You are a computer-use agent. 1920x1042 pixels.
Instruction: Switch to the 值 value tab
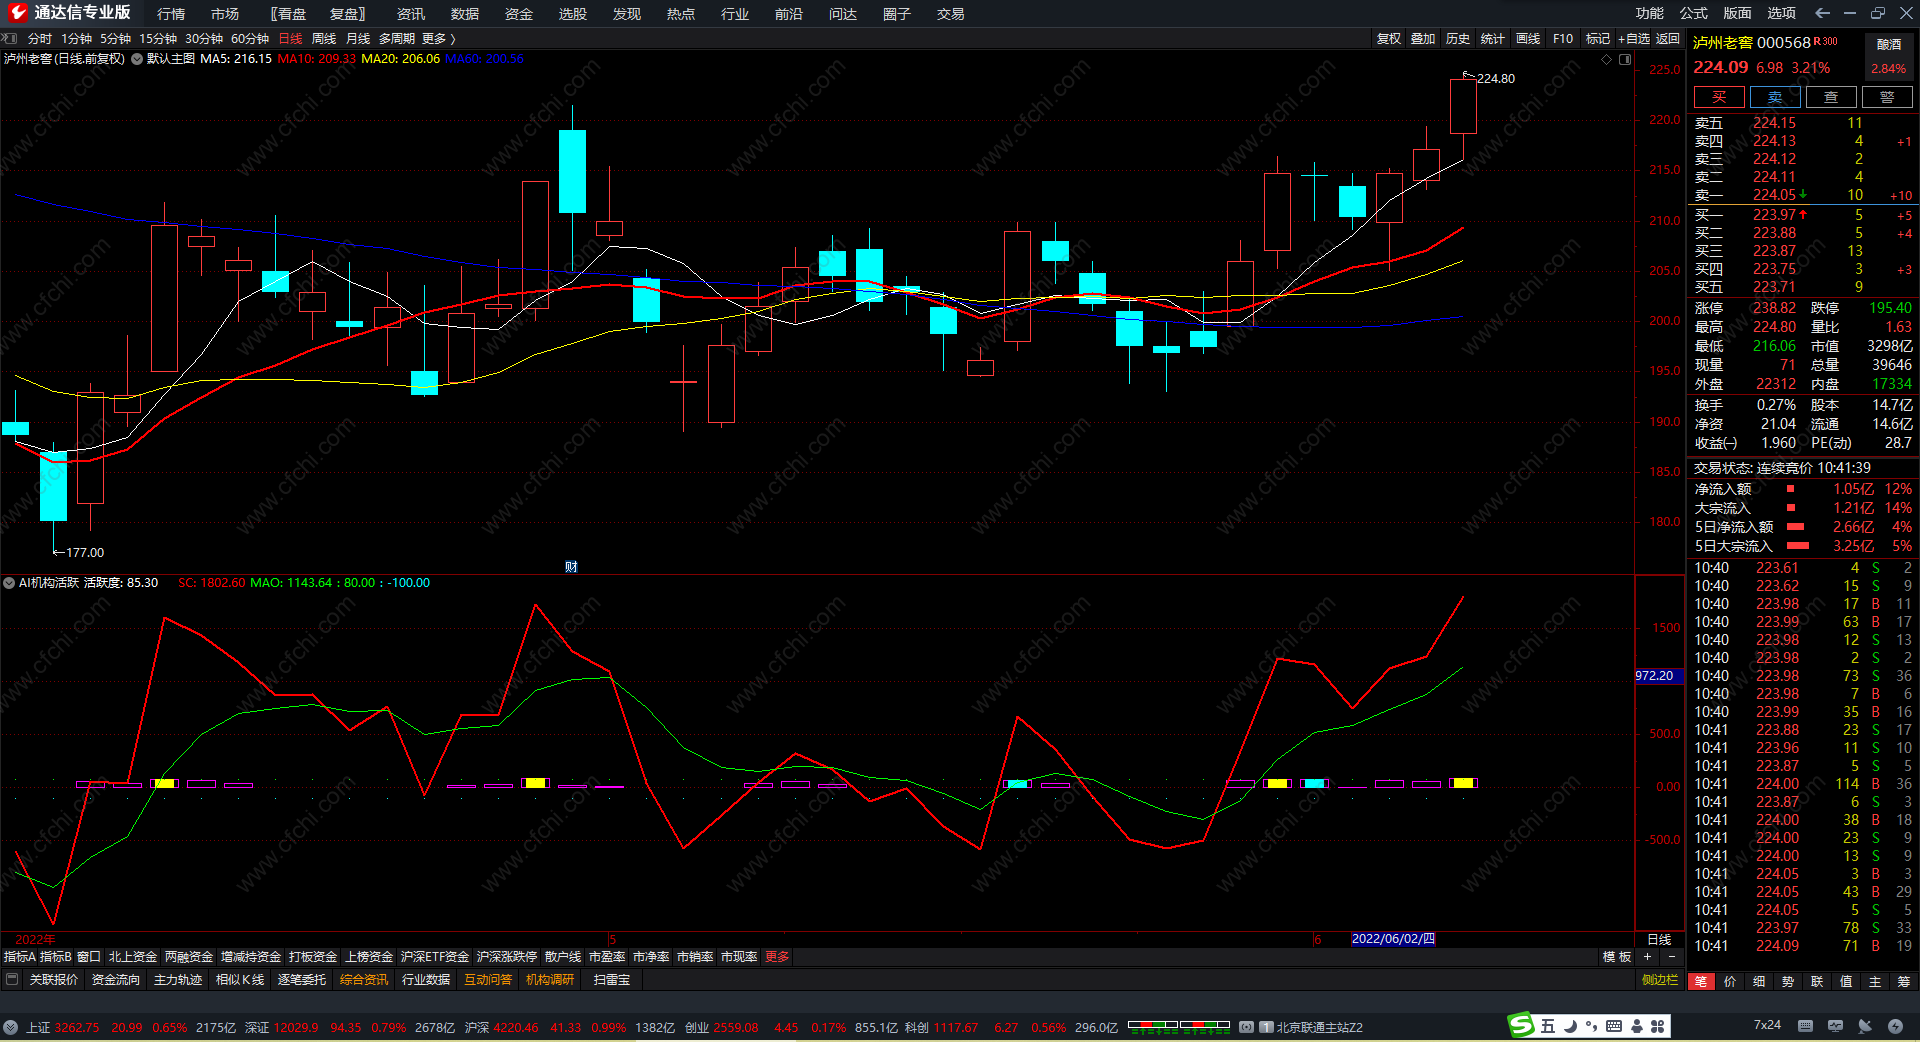tap(1846, 982)
